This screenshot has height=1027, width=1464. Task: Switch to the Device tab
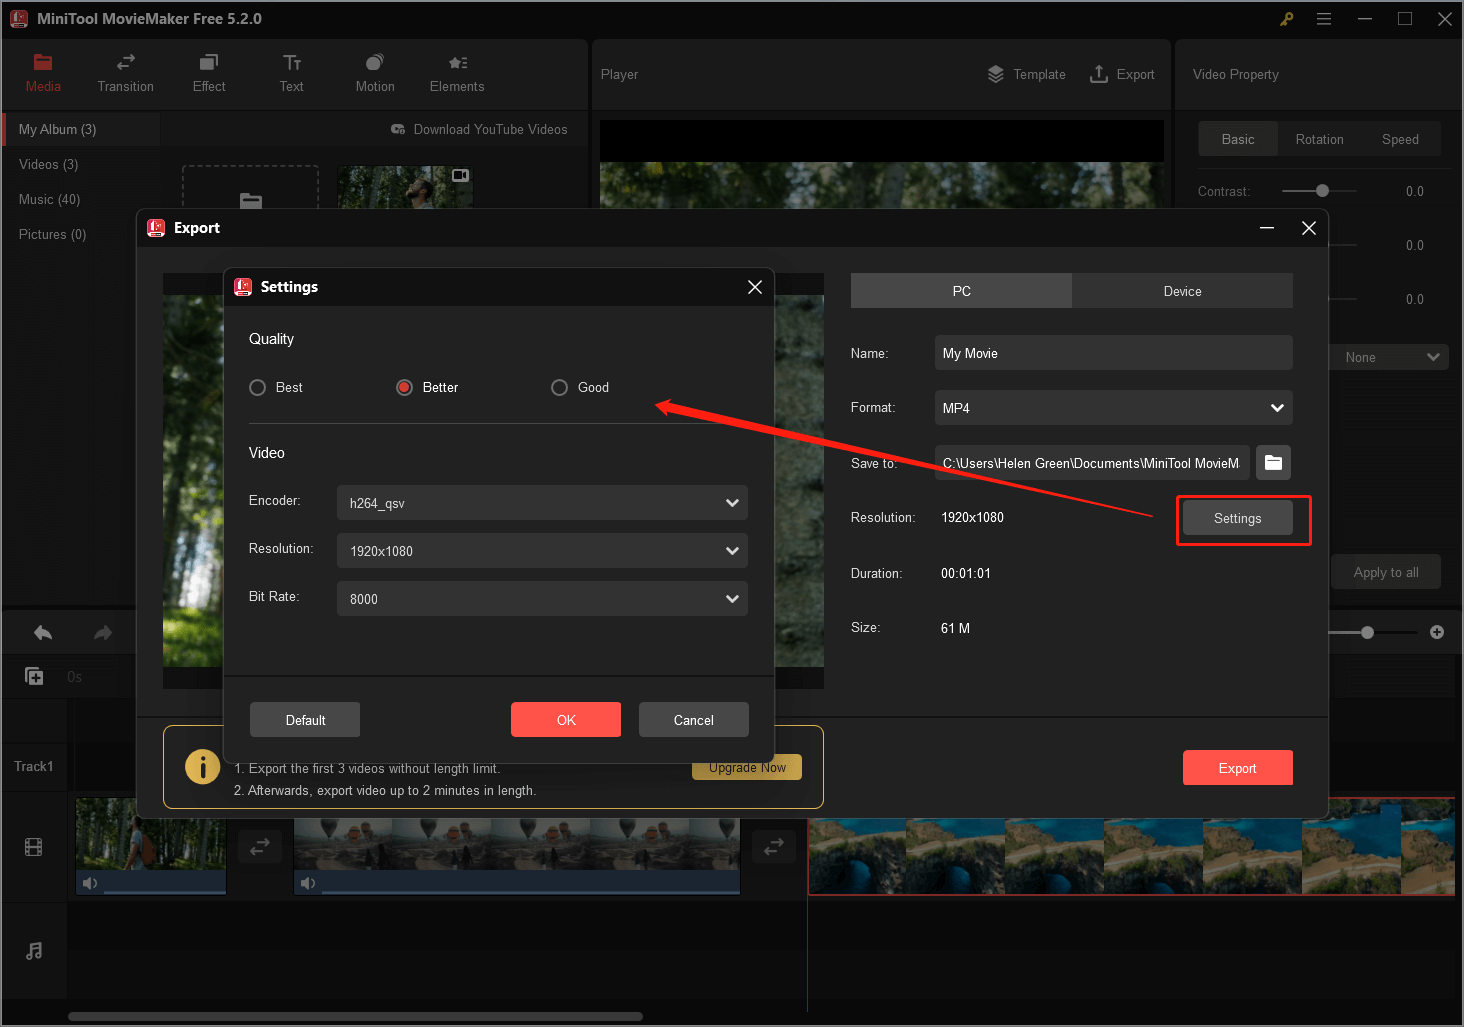(x=1182, y=291)
